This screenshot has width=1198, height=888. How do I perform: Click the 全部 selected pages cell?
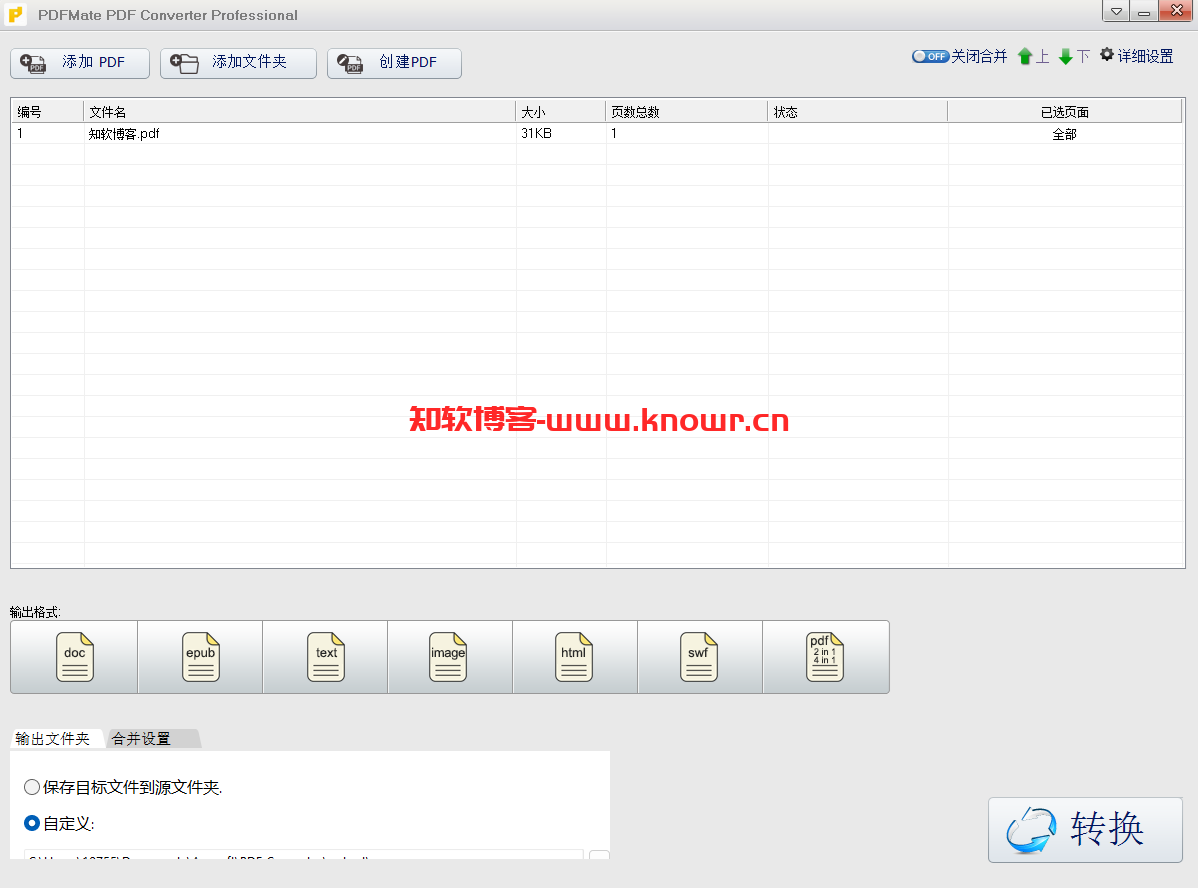click(1064, 134)
